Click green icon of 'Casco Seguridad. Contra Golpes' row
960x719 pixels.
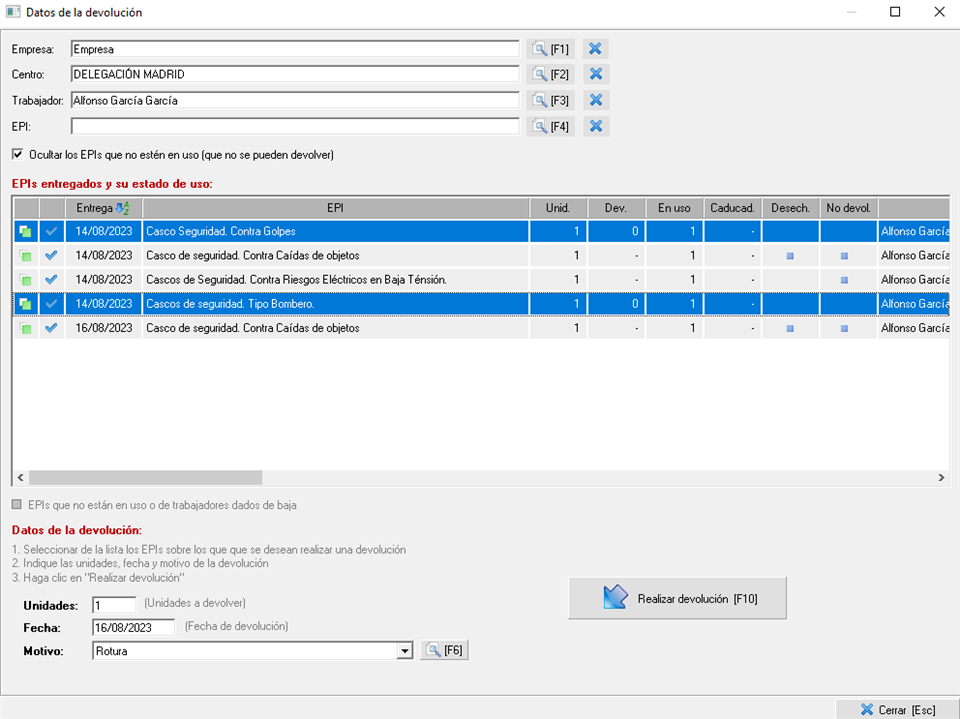coord(25,232)
